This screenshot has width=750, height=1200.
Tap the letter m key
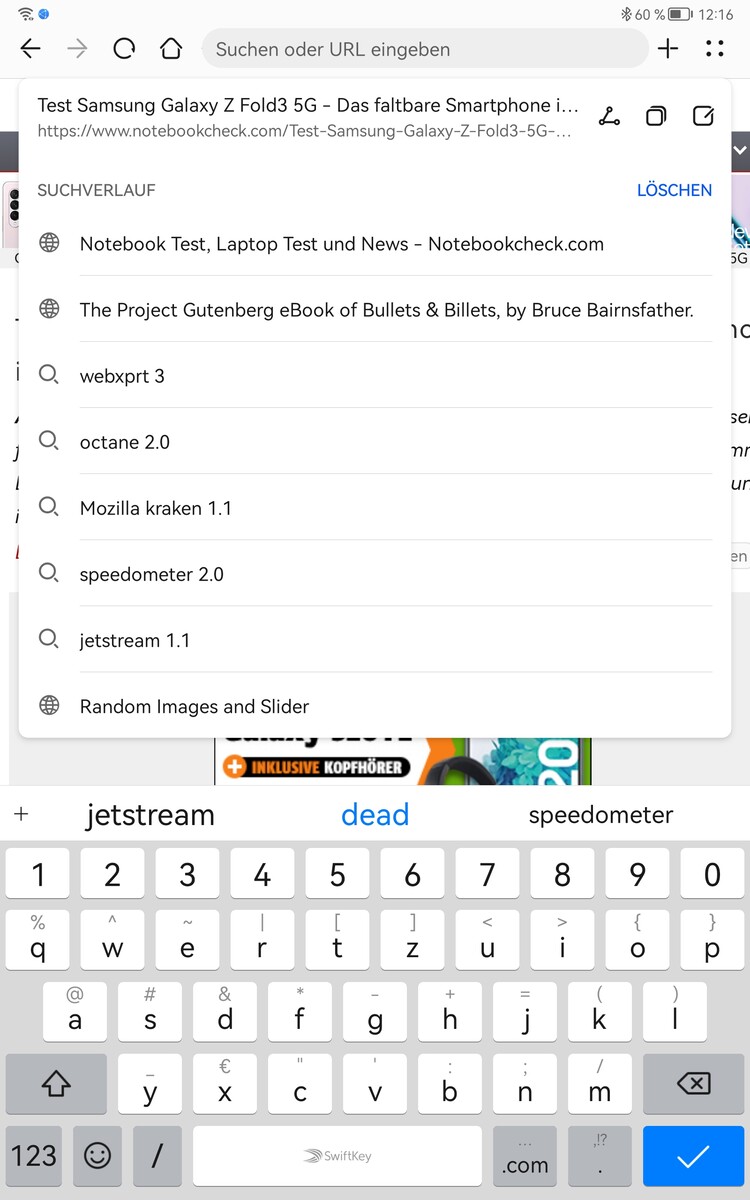click(x=600, y=1084)
